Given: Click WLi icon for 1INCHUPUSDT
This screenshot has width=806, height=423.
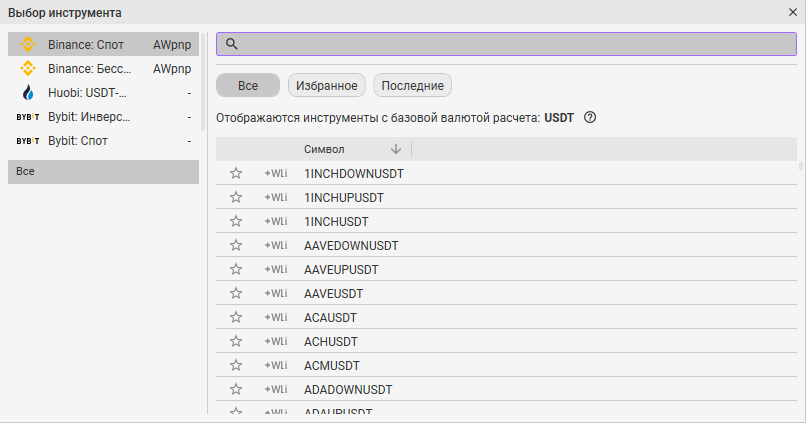Looking at the screenshot, I should tap(276, 197).
